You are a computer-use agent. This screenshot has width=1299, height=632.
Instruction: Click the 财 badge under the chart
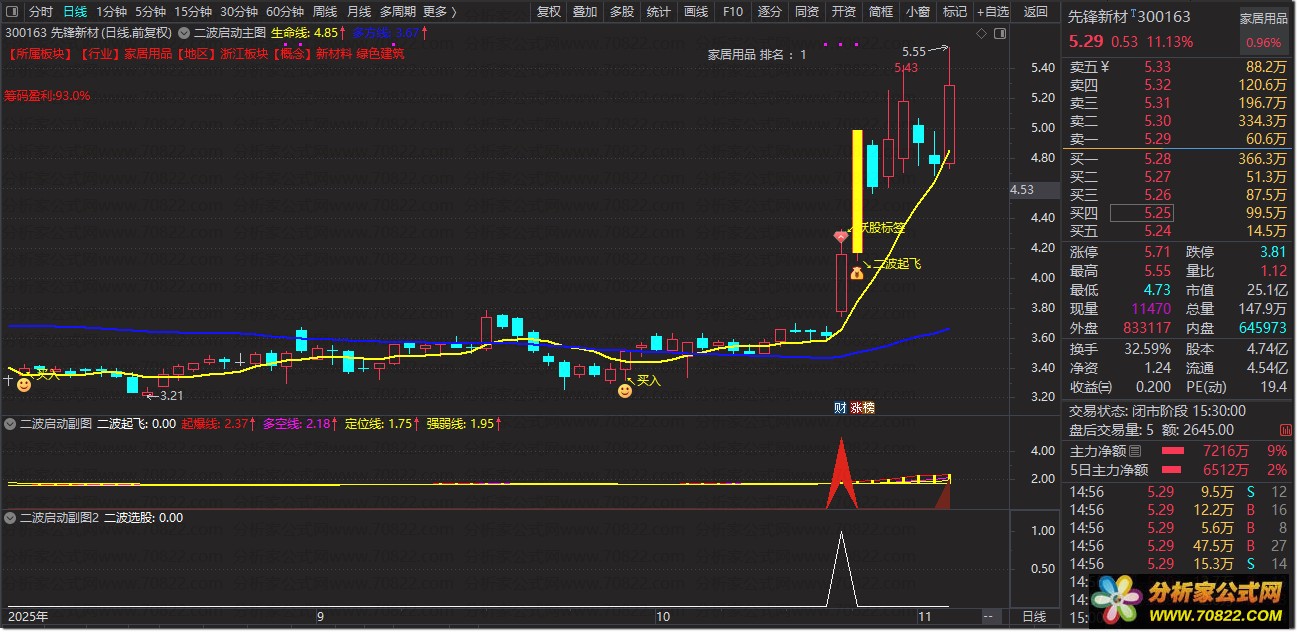(x=840, y=407)
